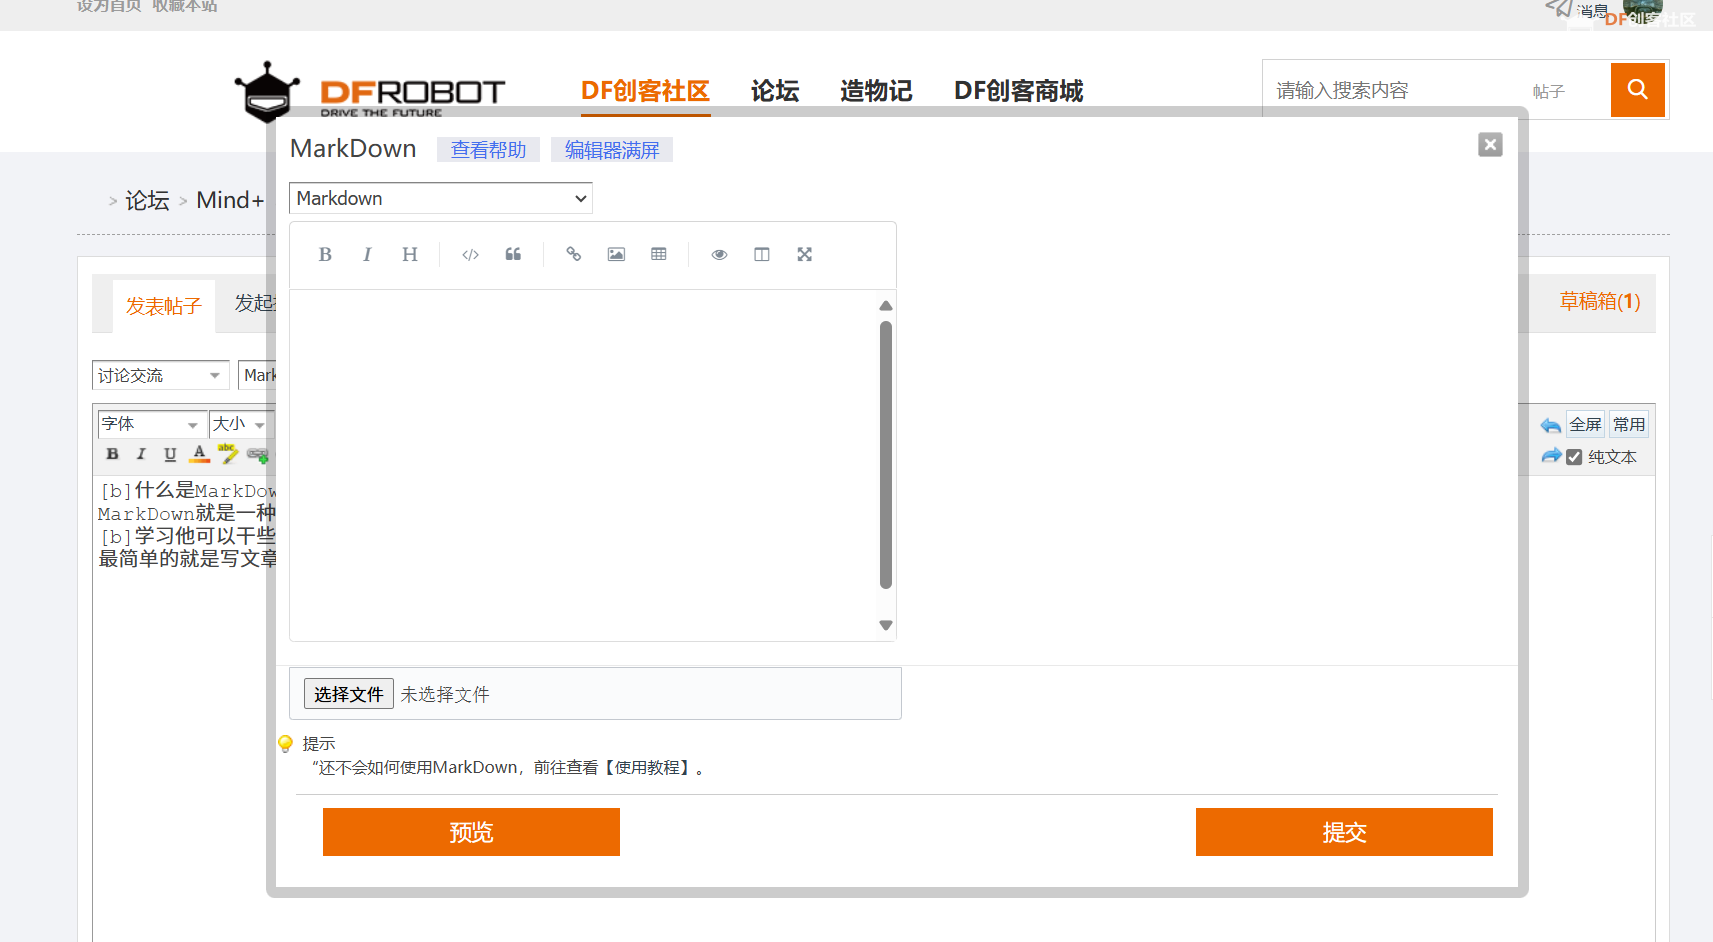Click the Mind+ breadcrumb link
The width and height of the screenshot is (1713, 942).
[230, 200]
